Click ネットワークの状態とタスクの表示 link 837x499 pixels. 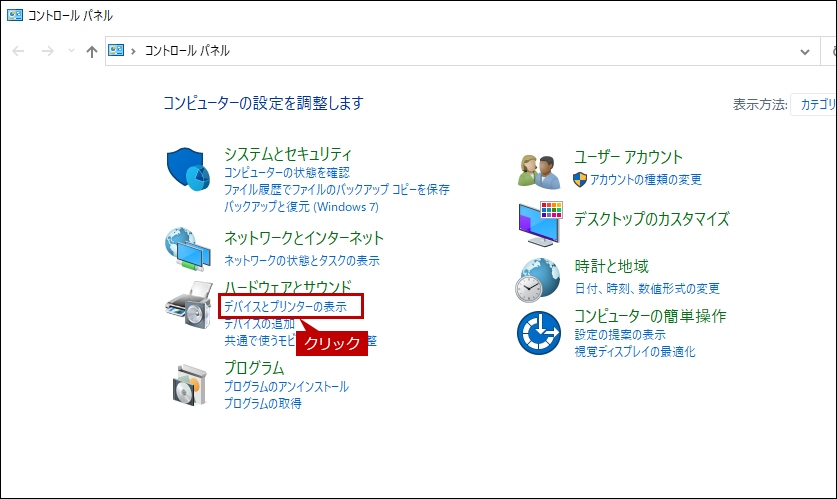click(x=302, y=260)
